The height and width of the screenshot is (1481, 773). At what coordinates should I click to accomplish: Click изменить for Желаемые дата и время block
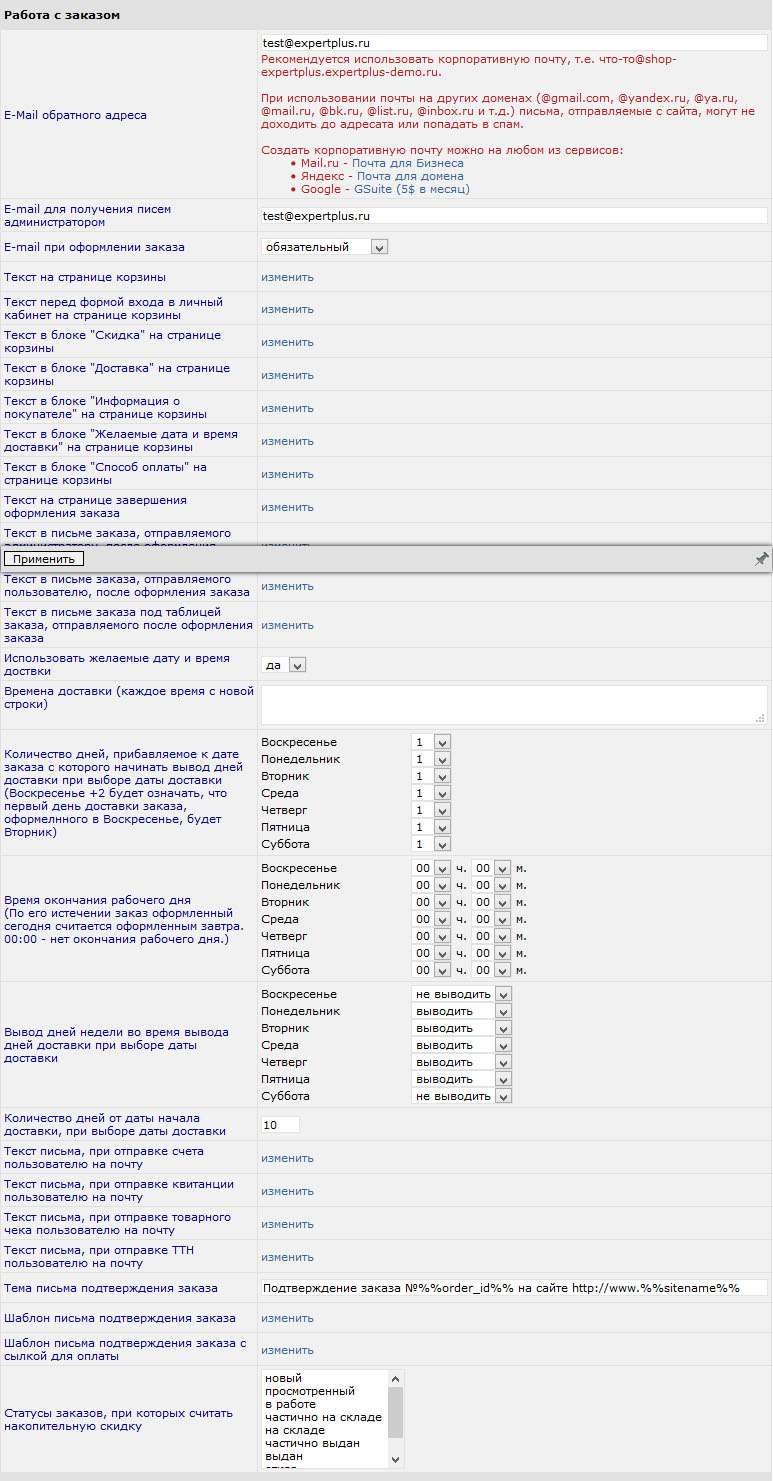point(287,441)
